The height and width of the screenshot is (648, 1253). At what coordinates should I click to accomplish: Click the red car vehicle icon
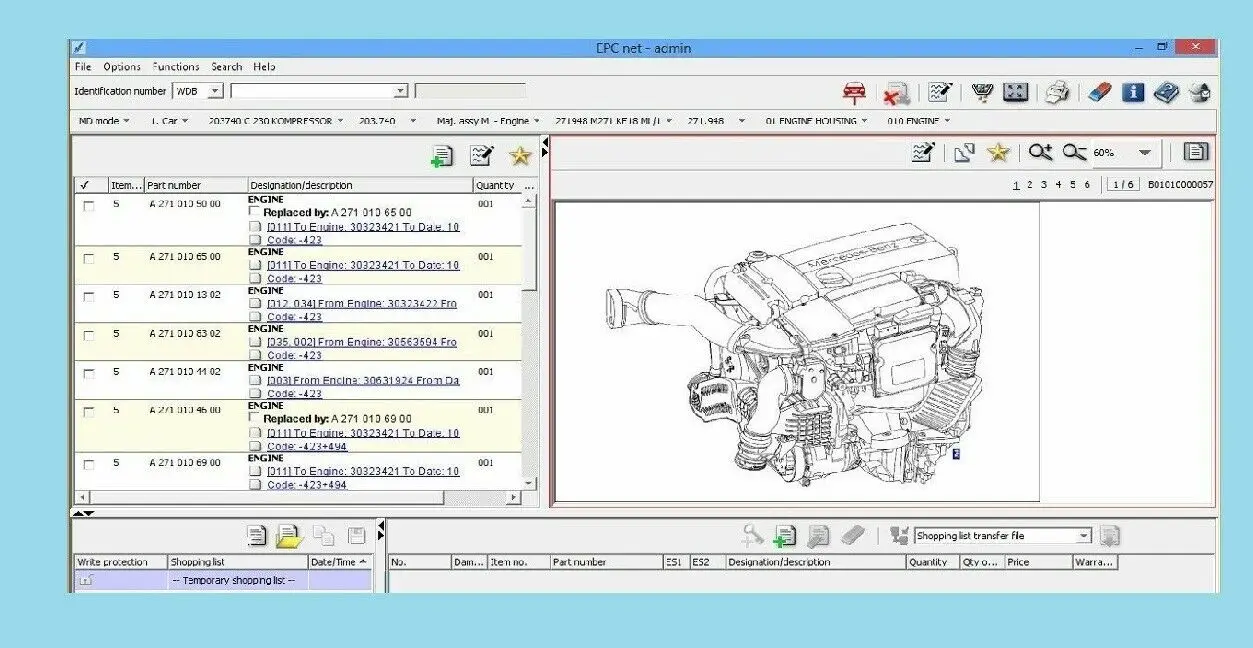[x=854, y=93]
